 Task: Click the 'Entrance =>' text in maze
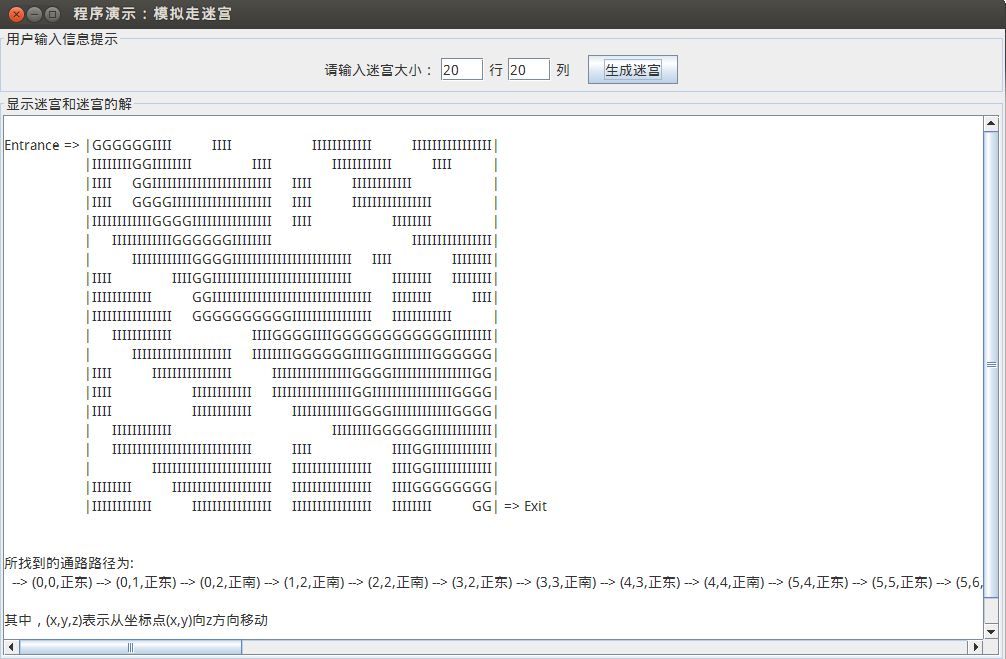click(41, 146)
